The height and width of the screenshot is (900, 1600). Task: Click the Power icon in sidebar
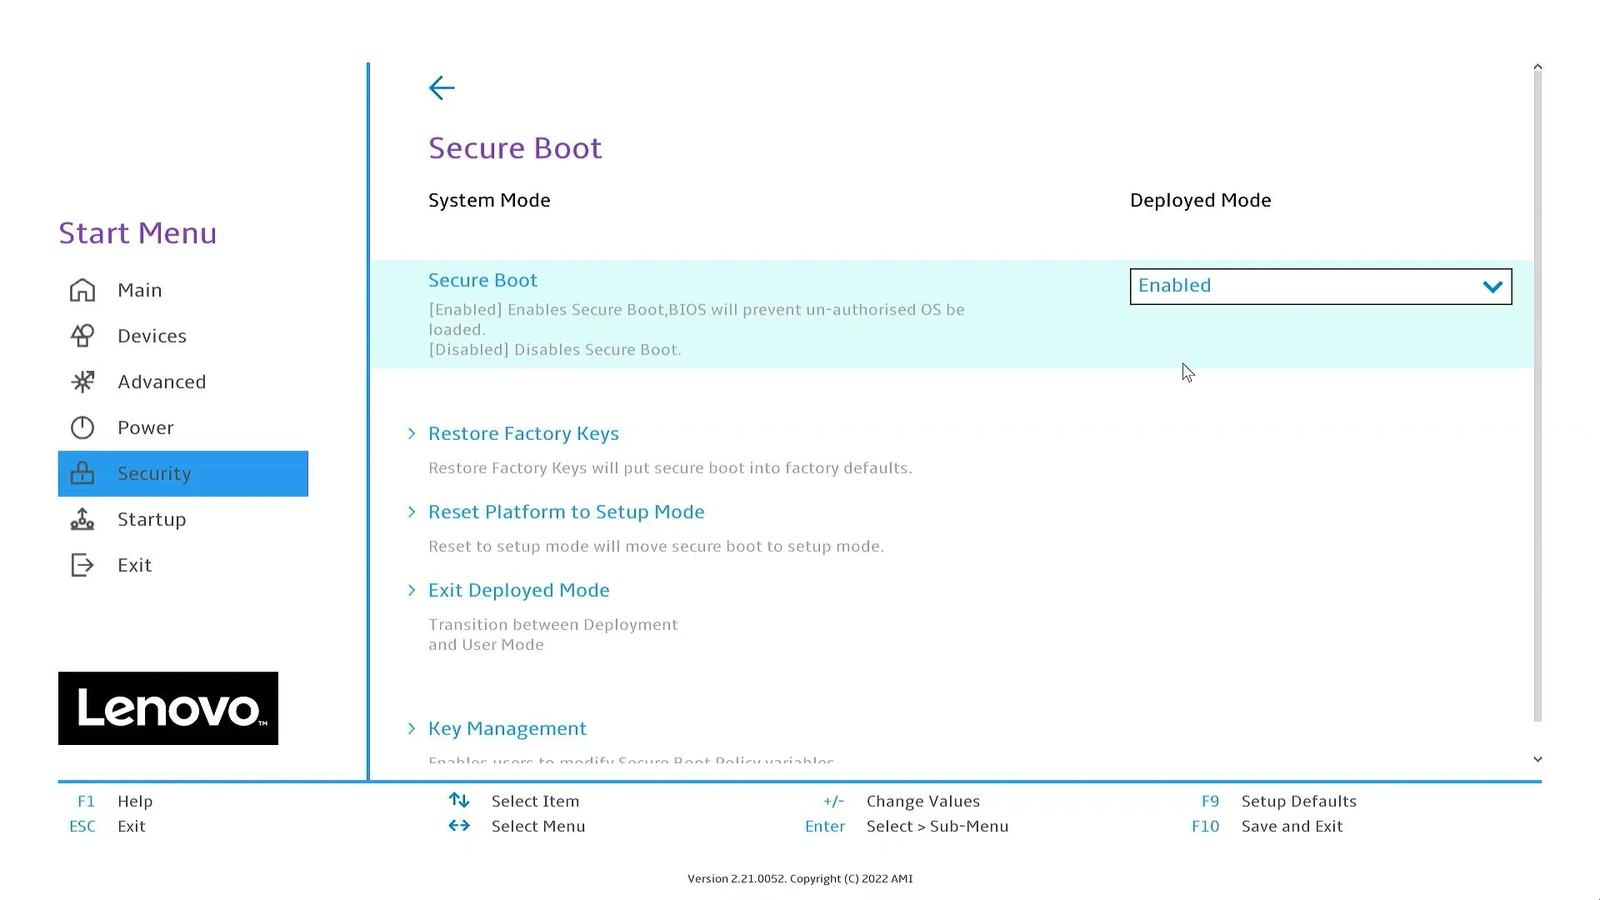coord(82,428)
